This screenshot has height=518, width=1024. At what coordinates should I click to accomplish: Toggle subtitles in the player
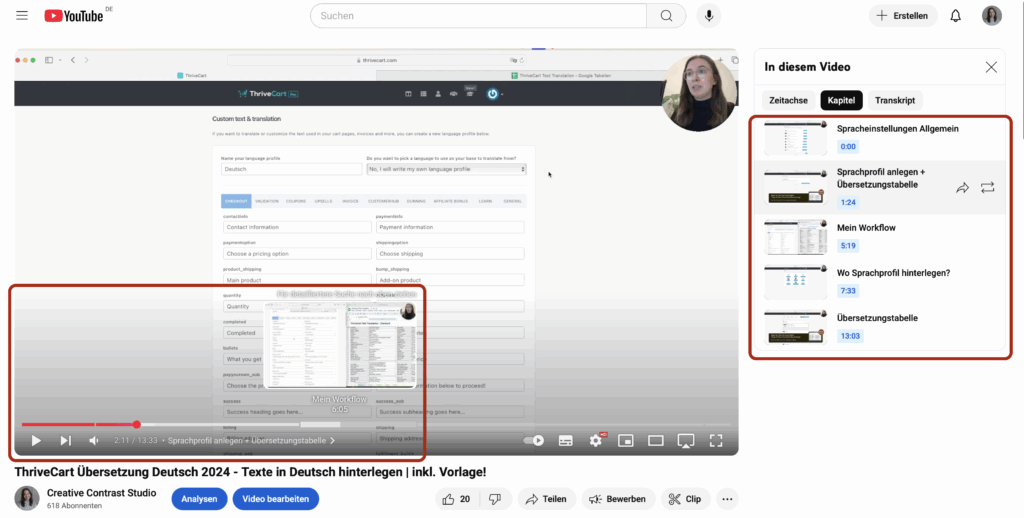tap(566, 441)
